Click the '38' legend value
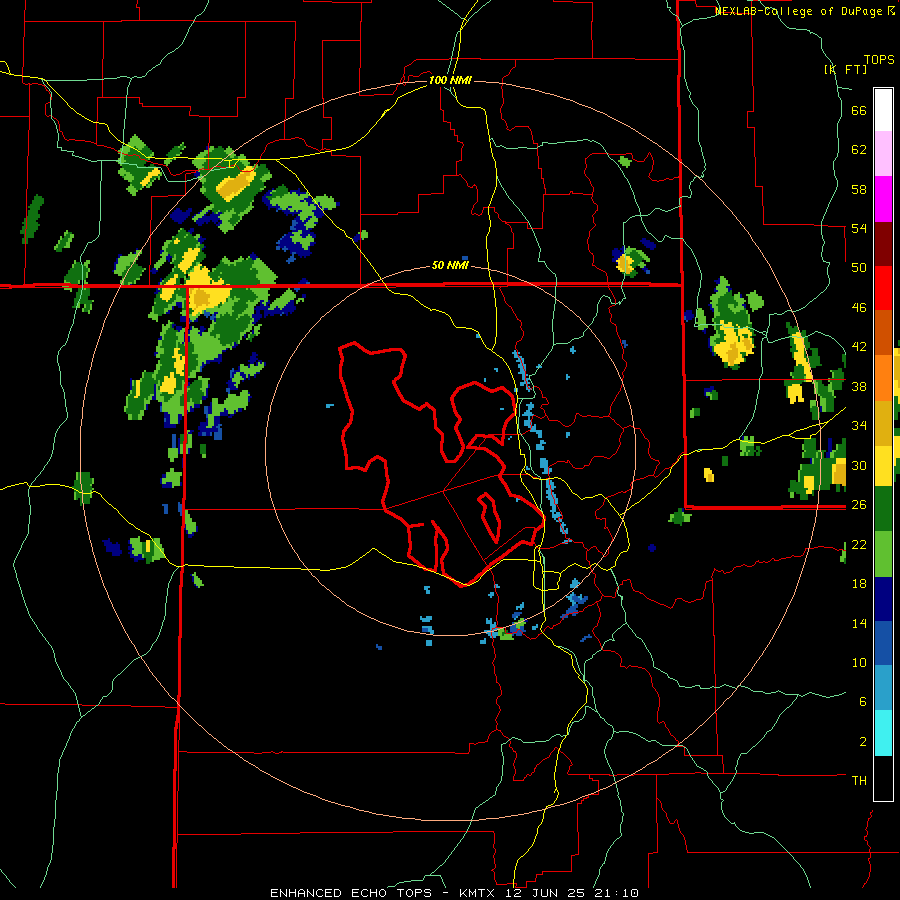The height and width of the screenshot is (900, 900). pos(859,386)
